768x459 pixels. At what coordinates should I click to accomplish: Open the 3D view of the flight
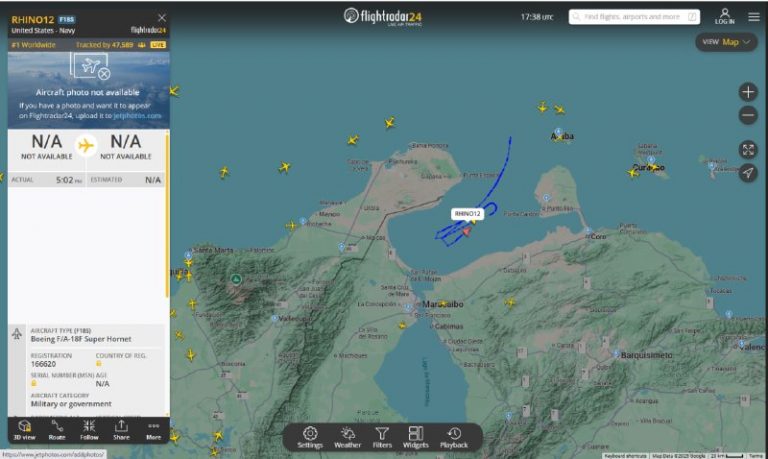click(x=24, y=429)
